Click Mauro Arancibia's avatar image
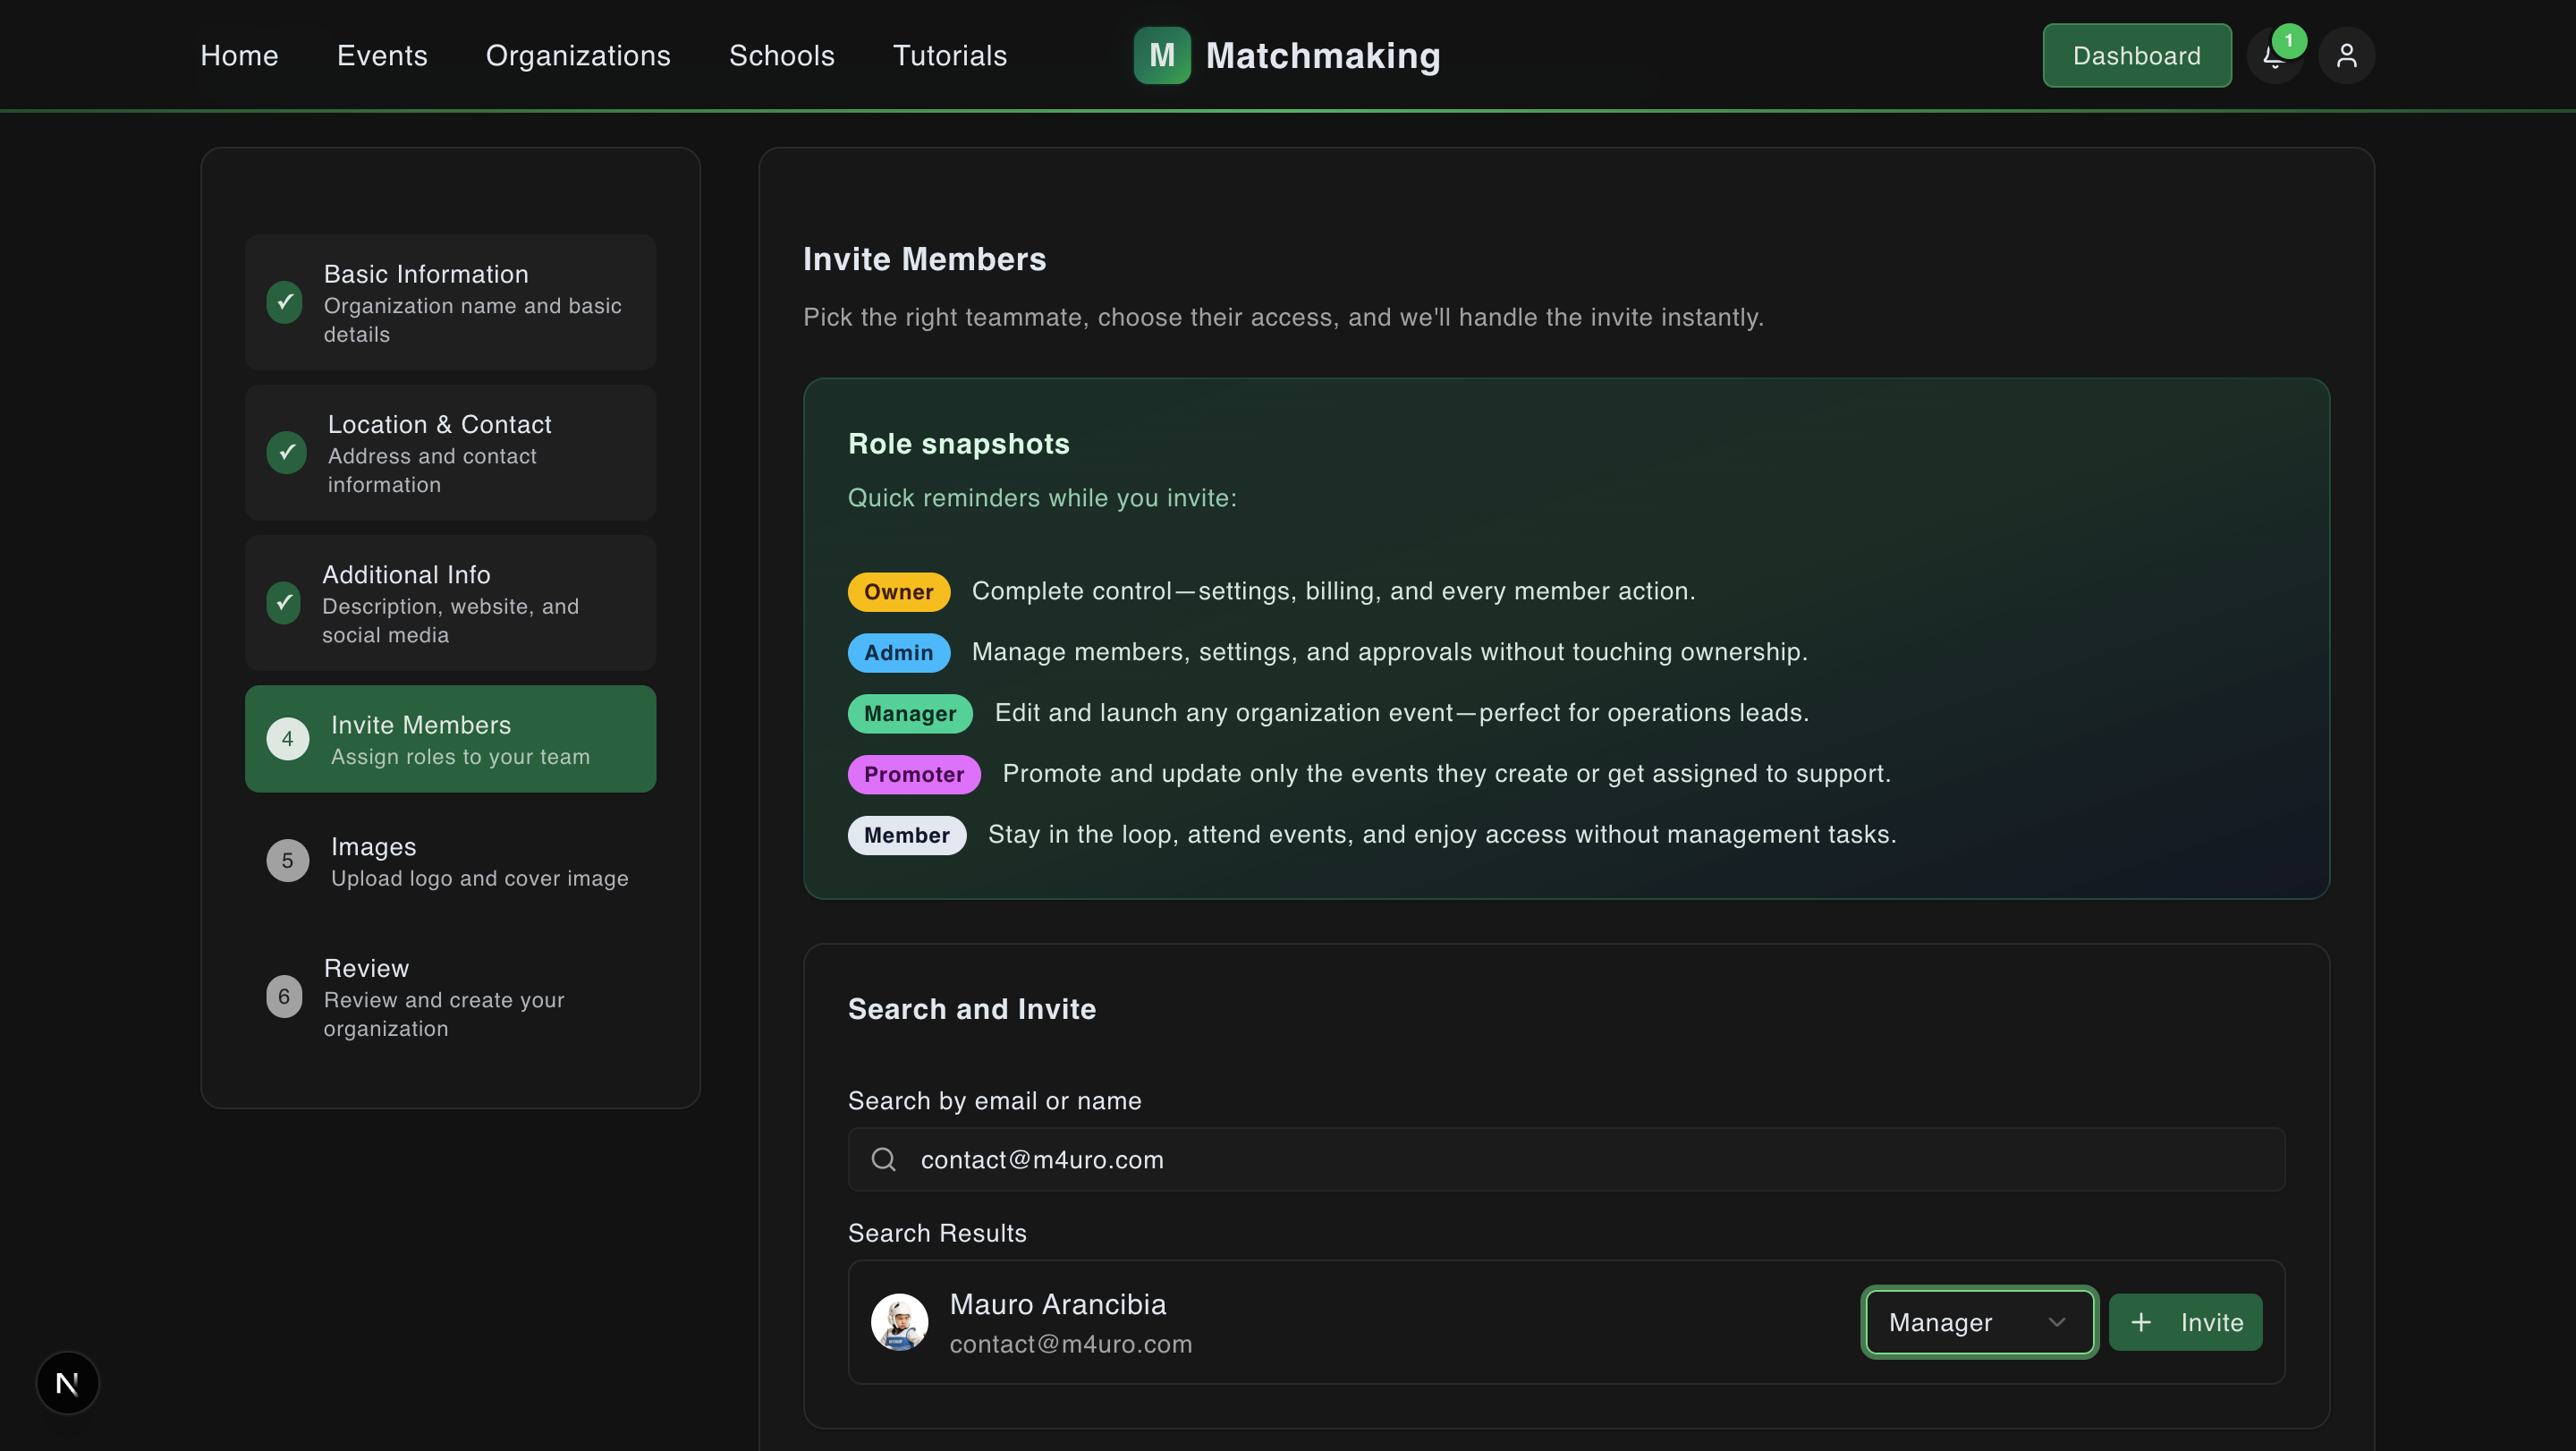The image size is (2576, 1451). [x=899, y=1322]
